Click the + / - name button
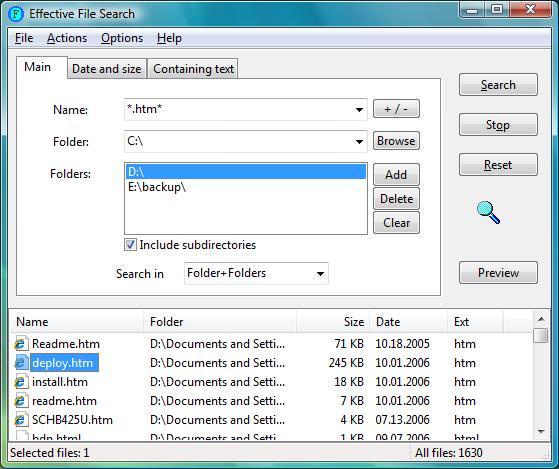 pyautogui.click(x=396, y=109)
